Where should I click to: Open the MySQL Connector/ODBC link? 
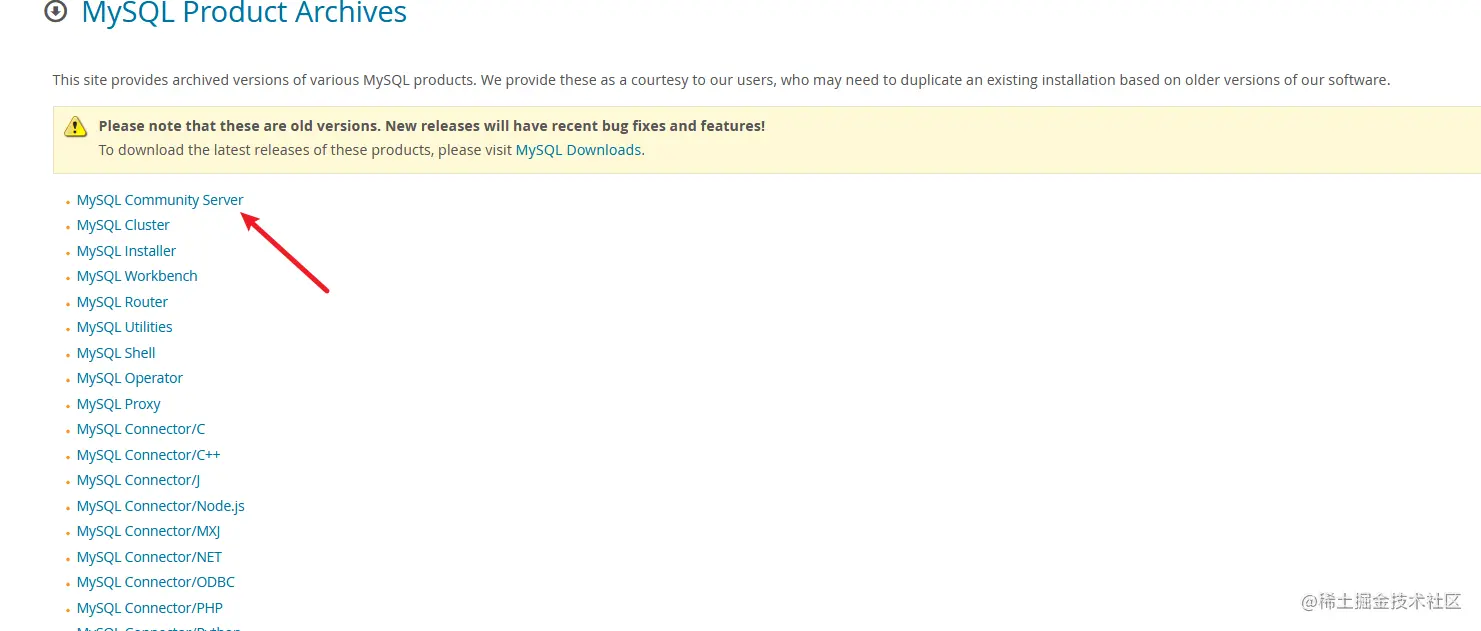tap(156, 582)
